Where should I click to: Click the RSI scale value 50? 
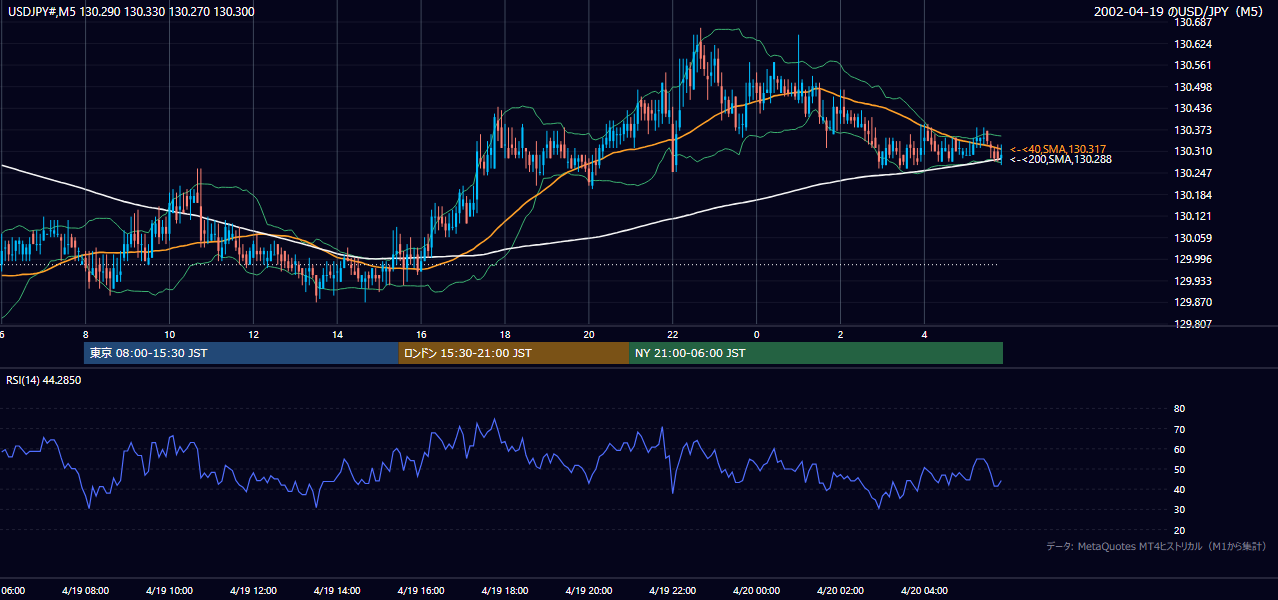pos(1179,469)
